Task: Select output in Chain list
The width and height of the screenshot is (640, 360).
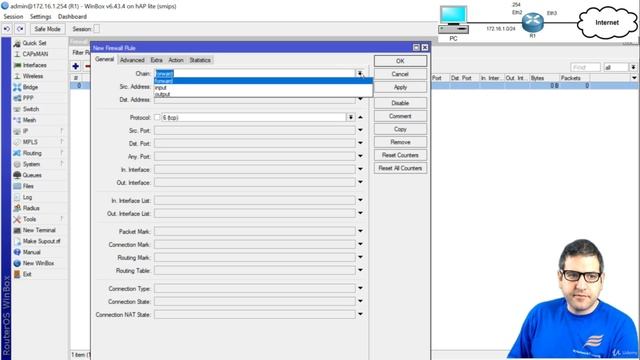Action: pyautogui.click(x=263, y=94)
